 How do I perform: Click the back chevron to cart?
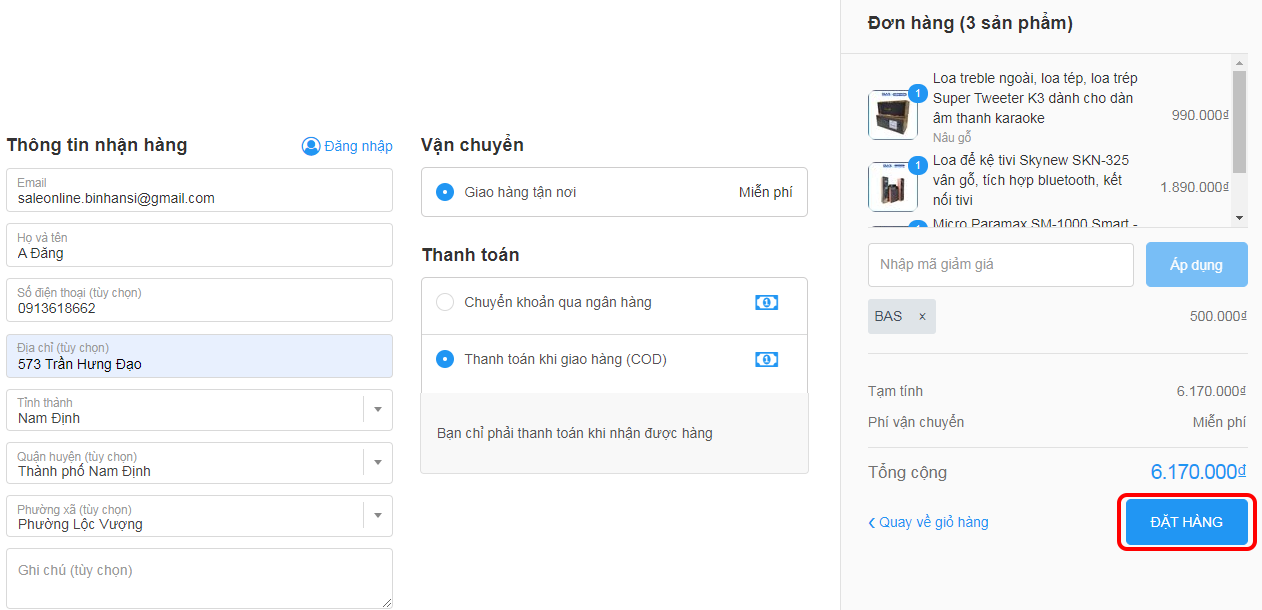(872, 523)
